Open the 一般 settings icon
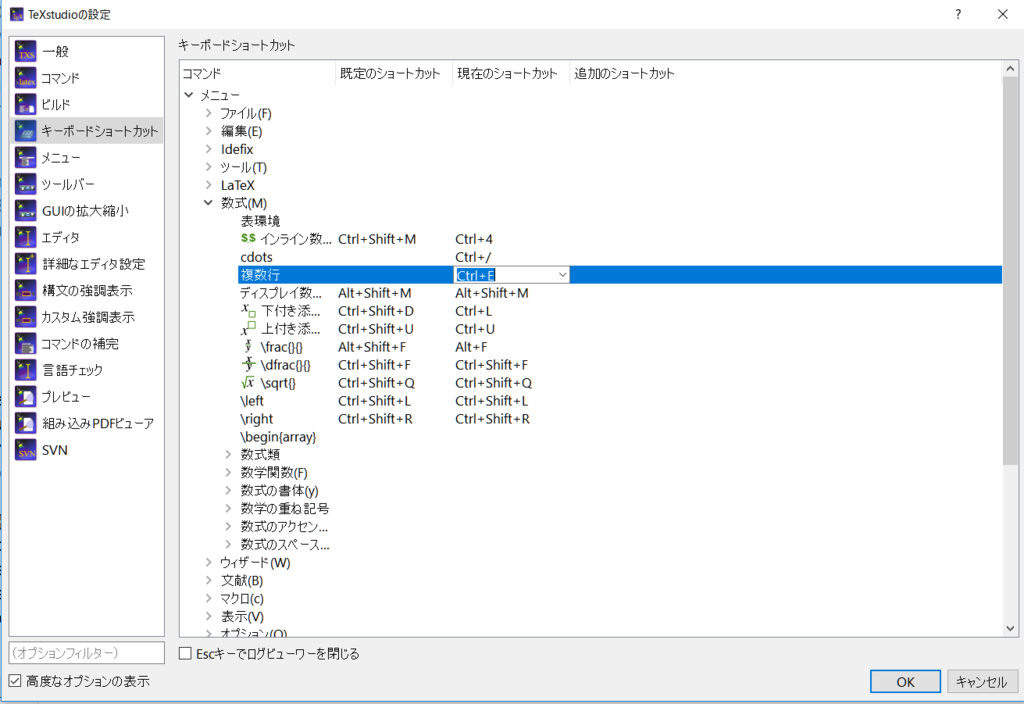The height and width of the screenshot is (704, 1024). click(25, 51)
